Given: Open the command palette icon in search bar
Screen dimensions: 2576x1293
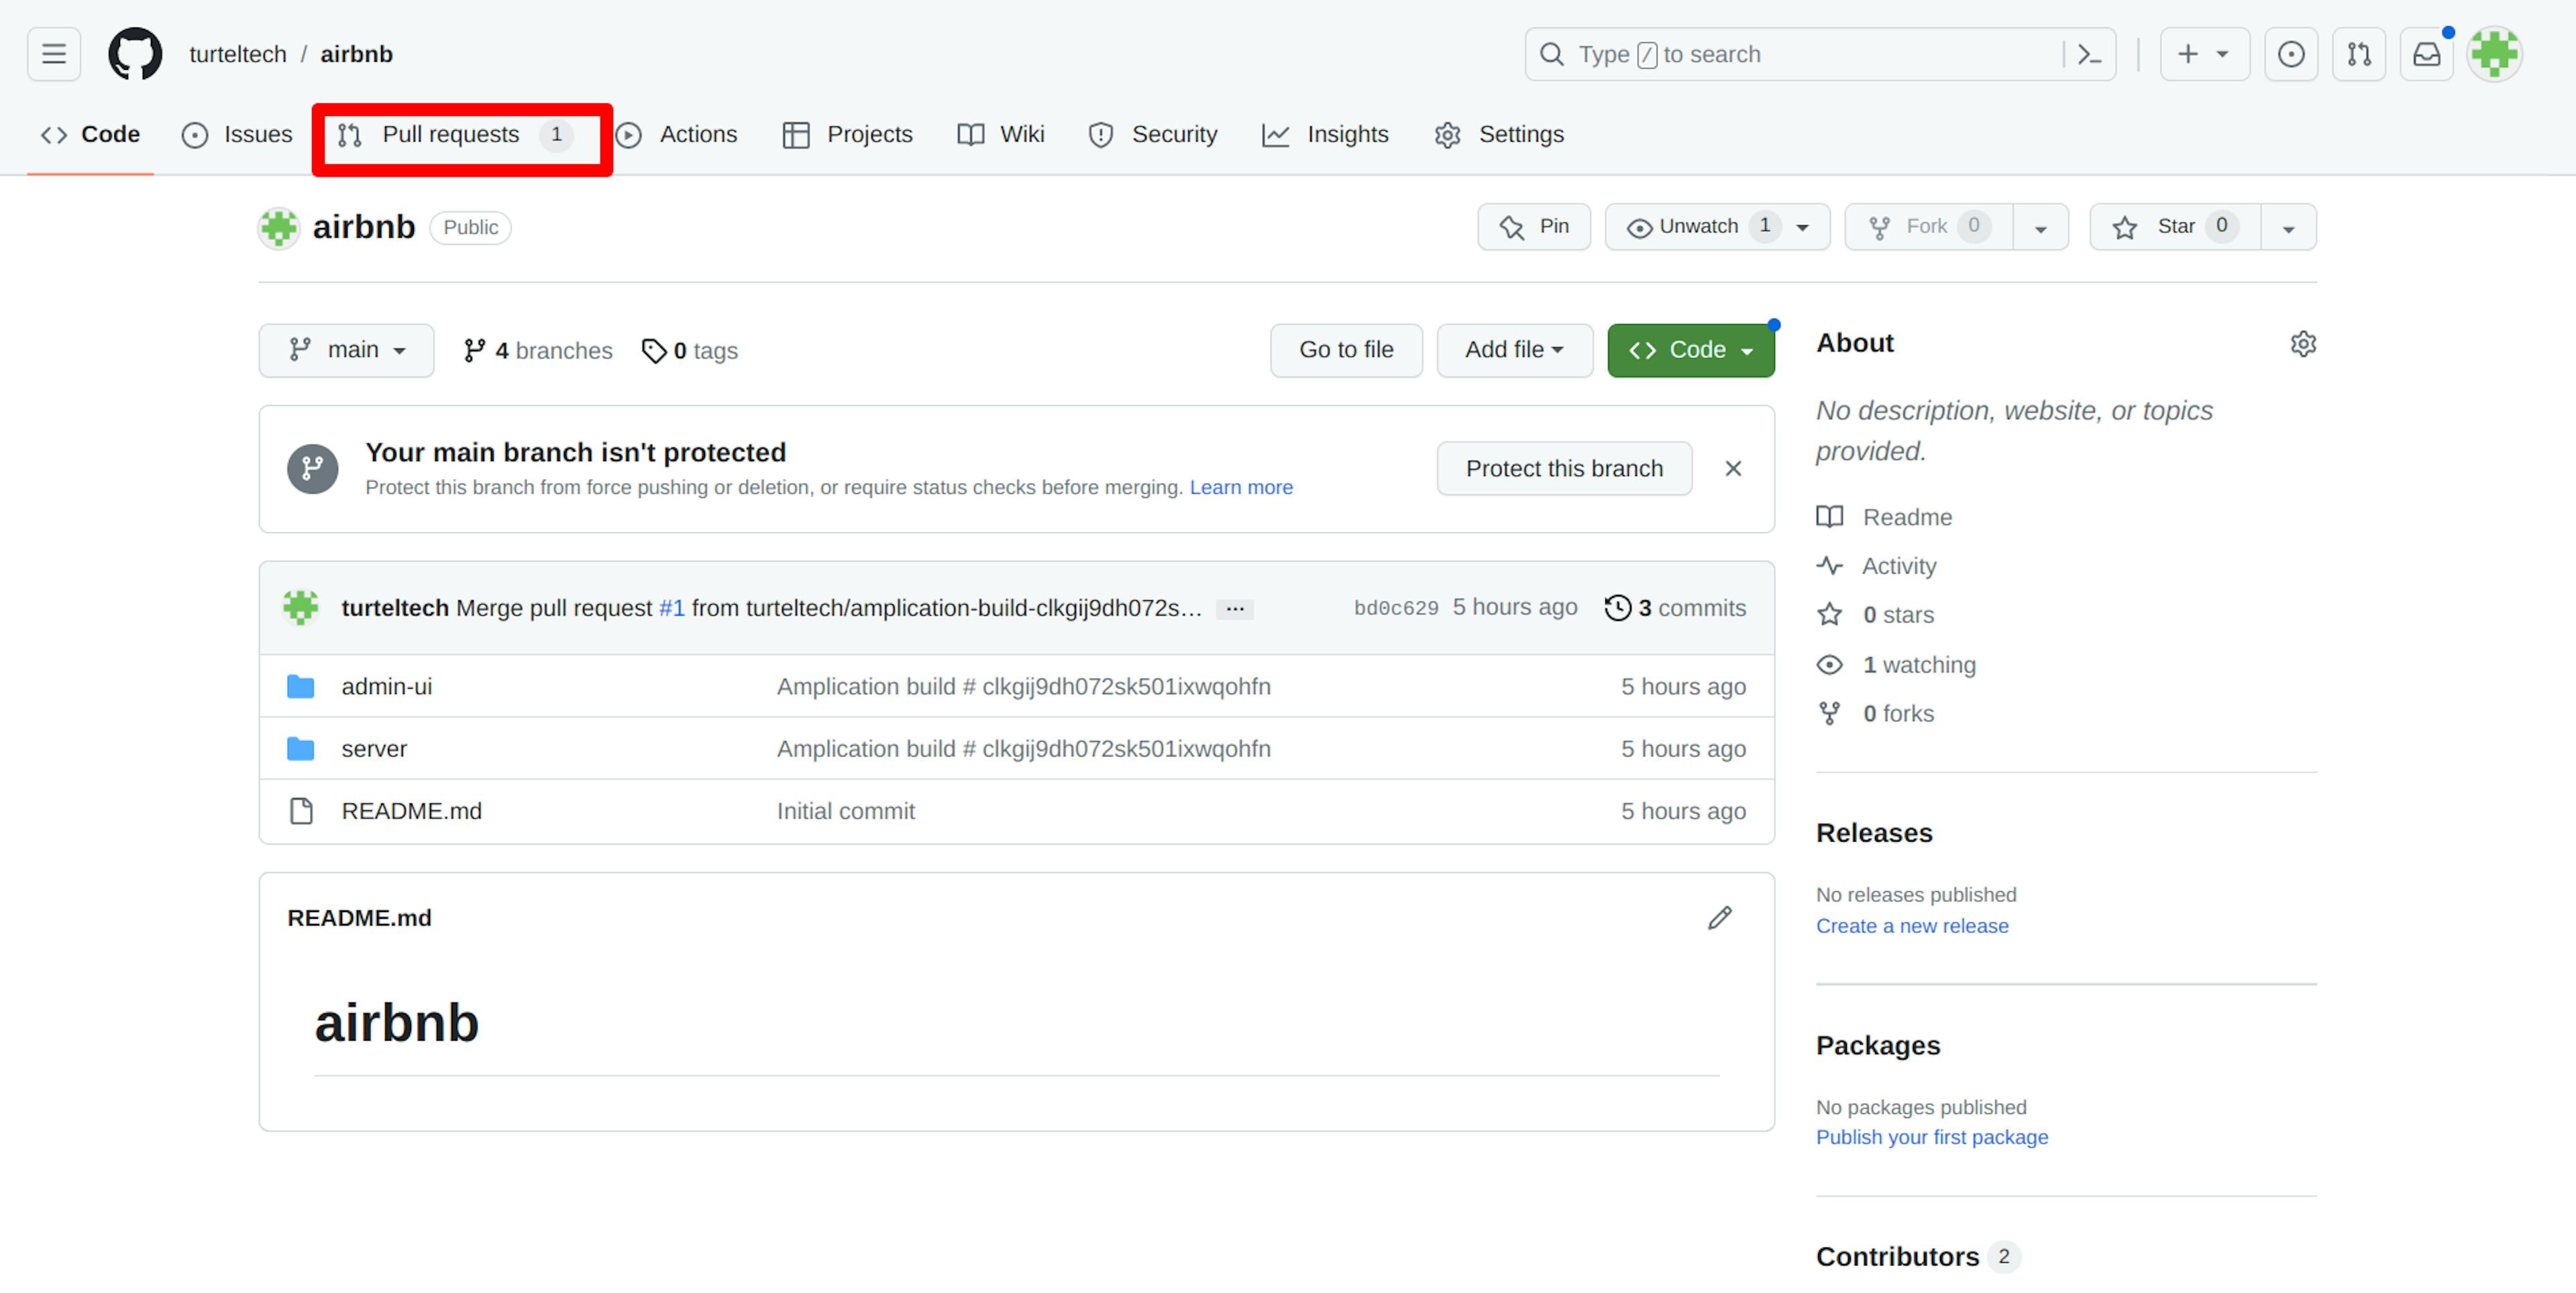Looking at the screenshot, I should pos(2089,54).
